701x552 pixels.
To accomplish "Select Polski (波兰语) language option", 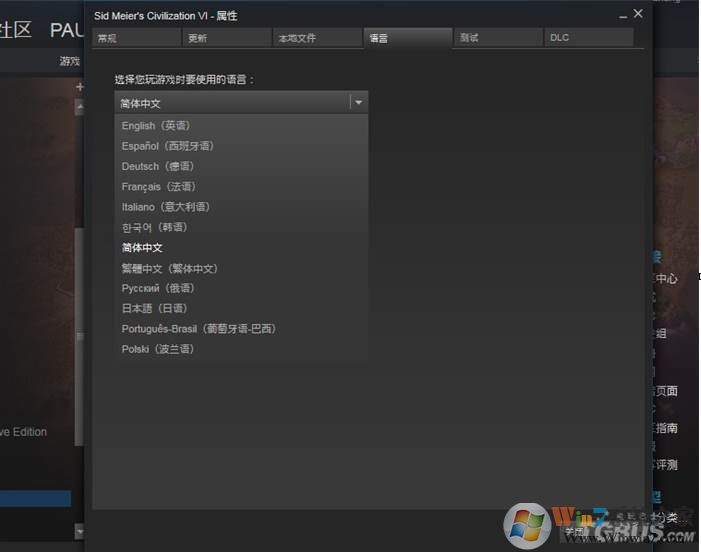I will tap(157, 349).
